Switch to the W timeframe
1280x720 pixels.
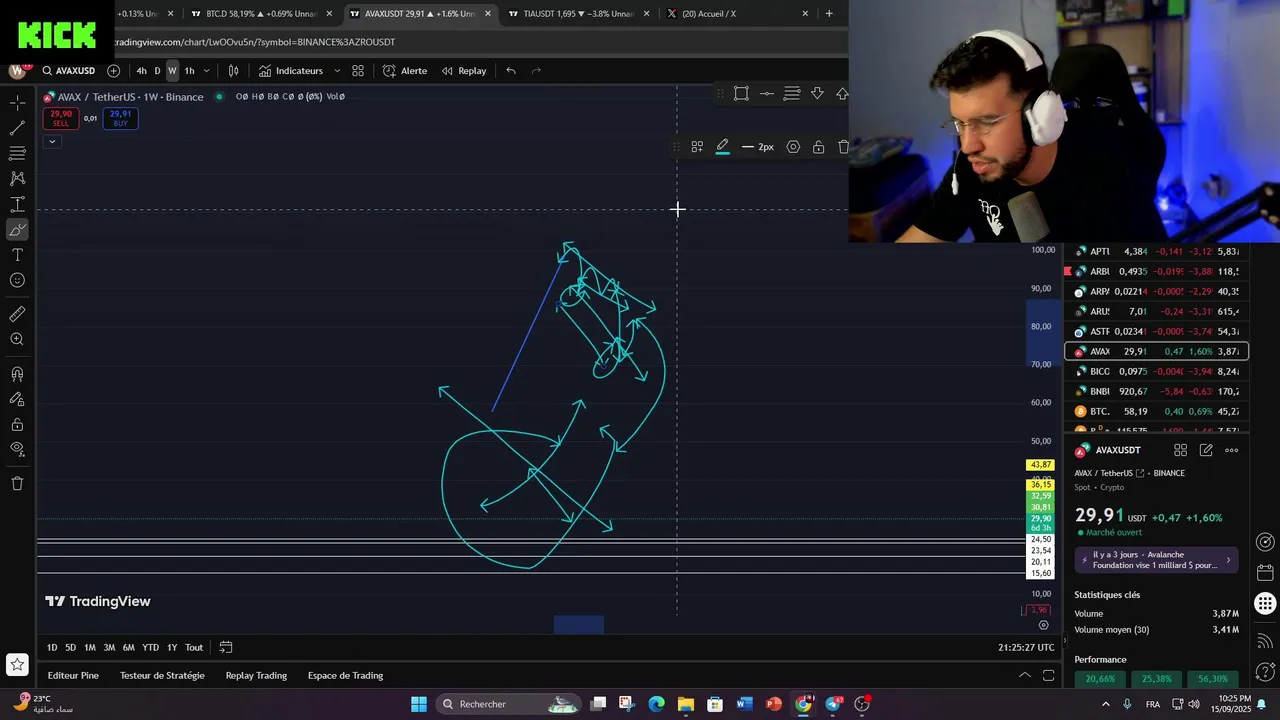172,71
